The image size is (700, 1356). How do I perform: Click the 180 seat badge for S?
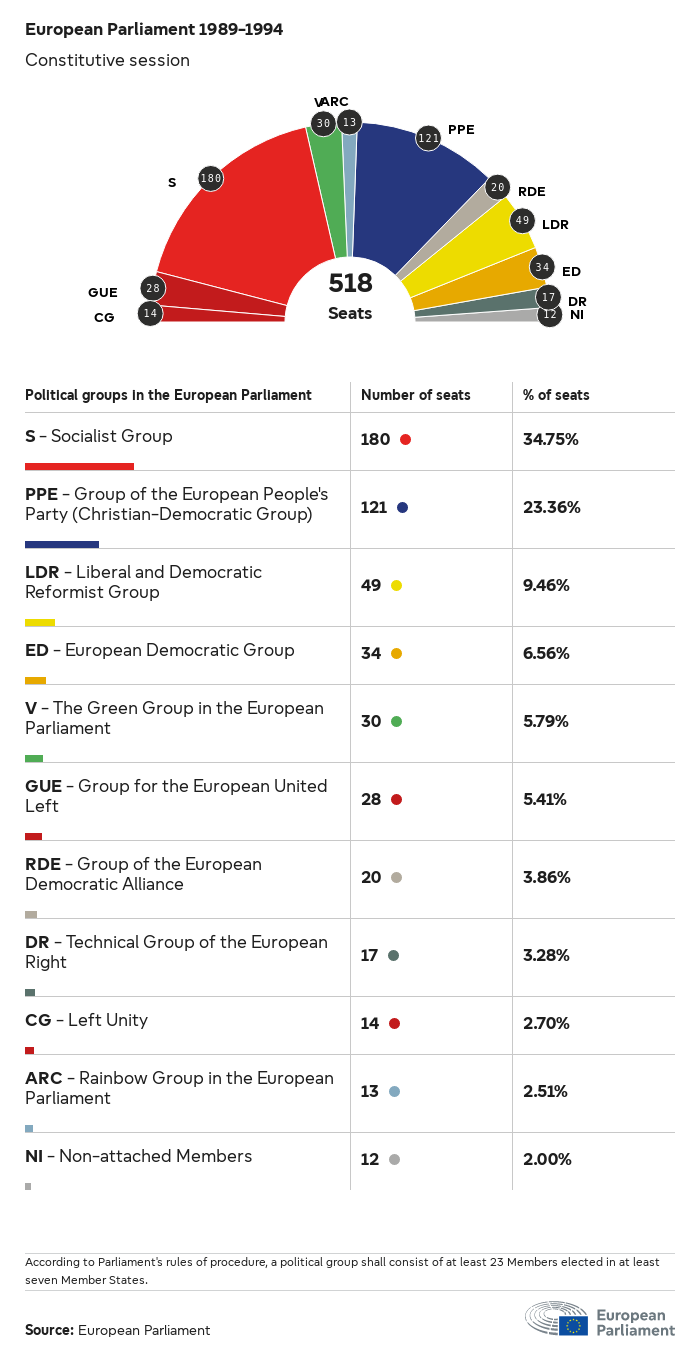(x=210, y=179)
